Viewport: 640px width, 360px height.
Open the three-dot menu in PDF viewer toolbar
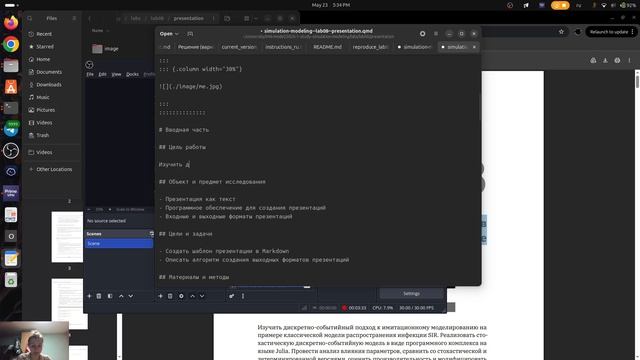pos(629,60)
